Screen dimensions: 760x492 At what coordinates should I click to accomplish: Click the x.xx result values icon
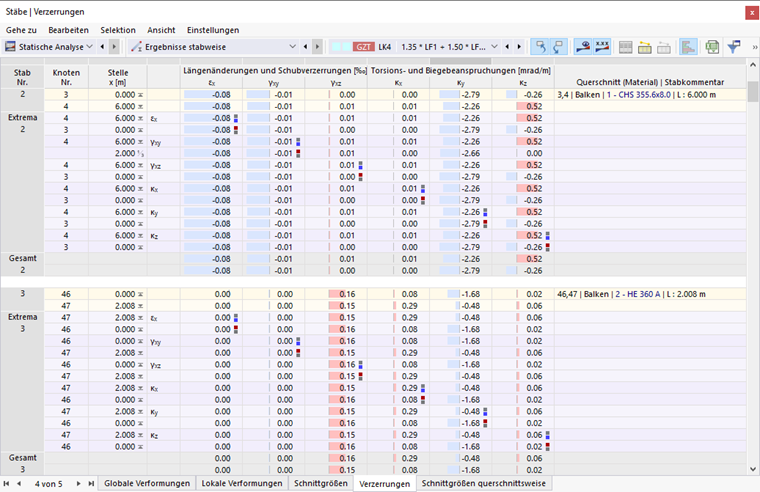click(602, 47)
